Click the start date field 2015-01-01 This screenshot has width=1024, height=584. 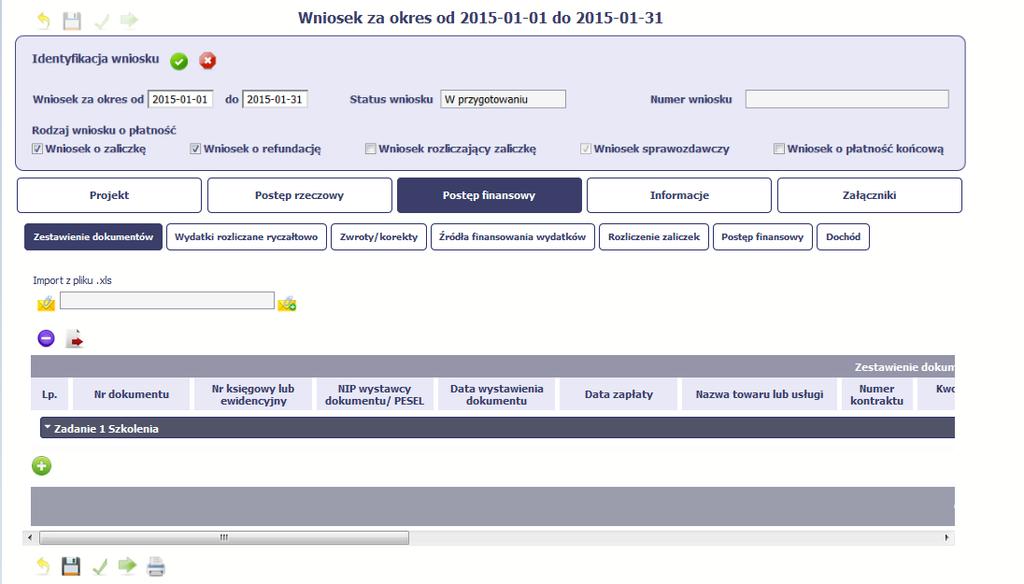click(181, 99)
